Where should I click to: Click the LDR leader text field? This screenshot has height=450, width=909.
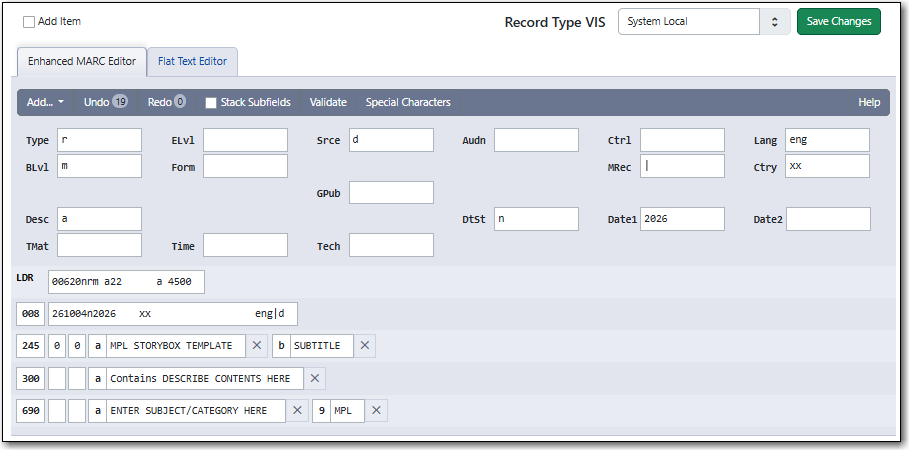coord(126,282)
